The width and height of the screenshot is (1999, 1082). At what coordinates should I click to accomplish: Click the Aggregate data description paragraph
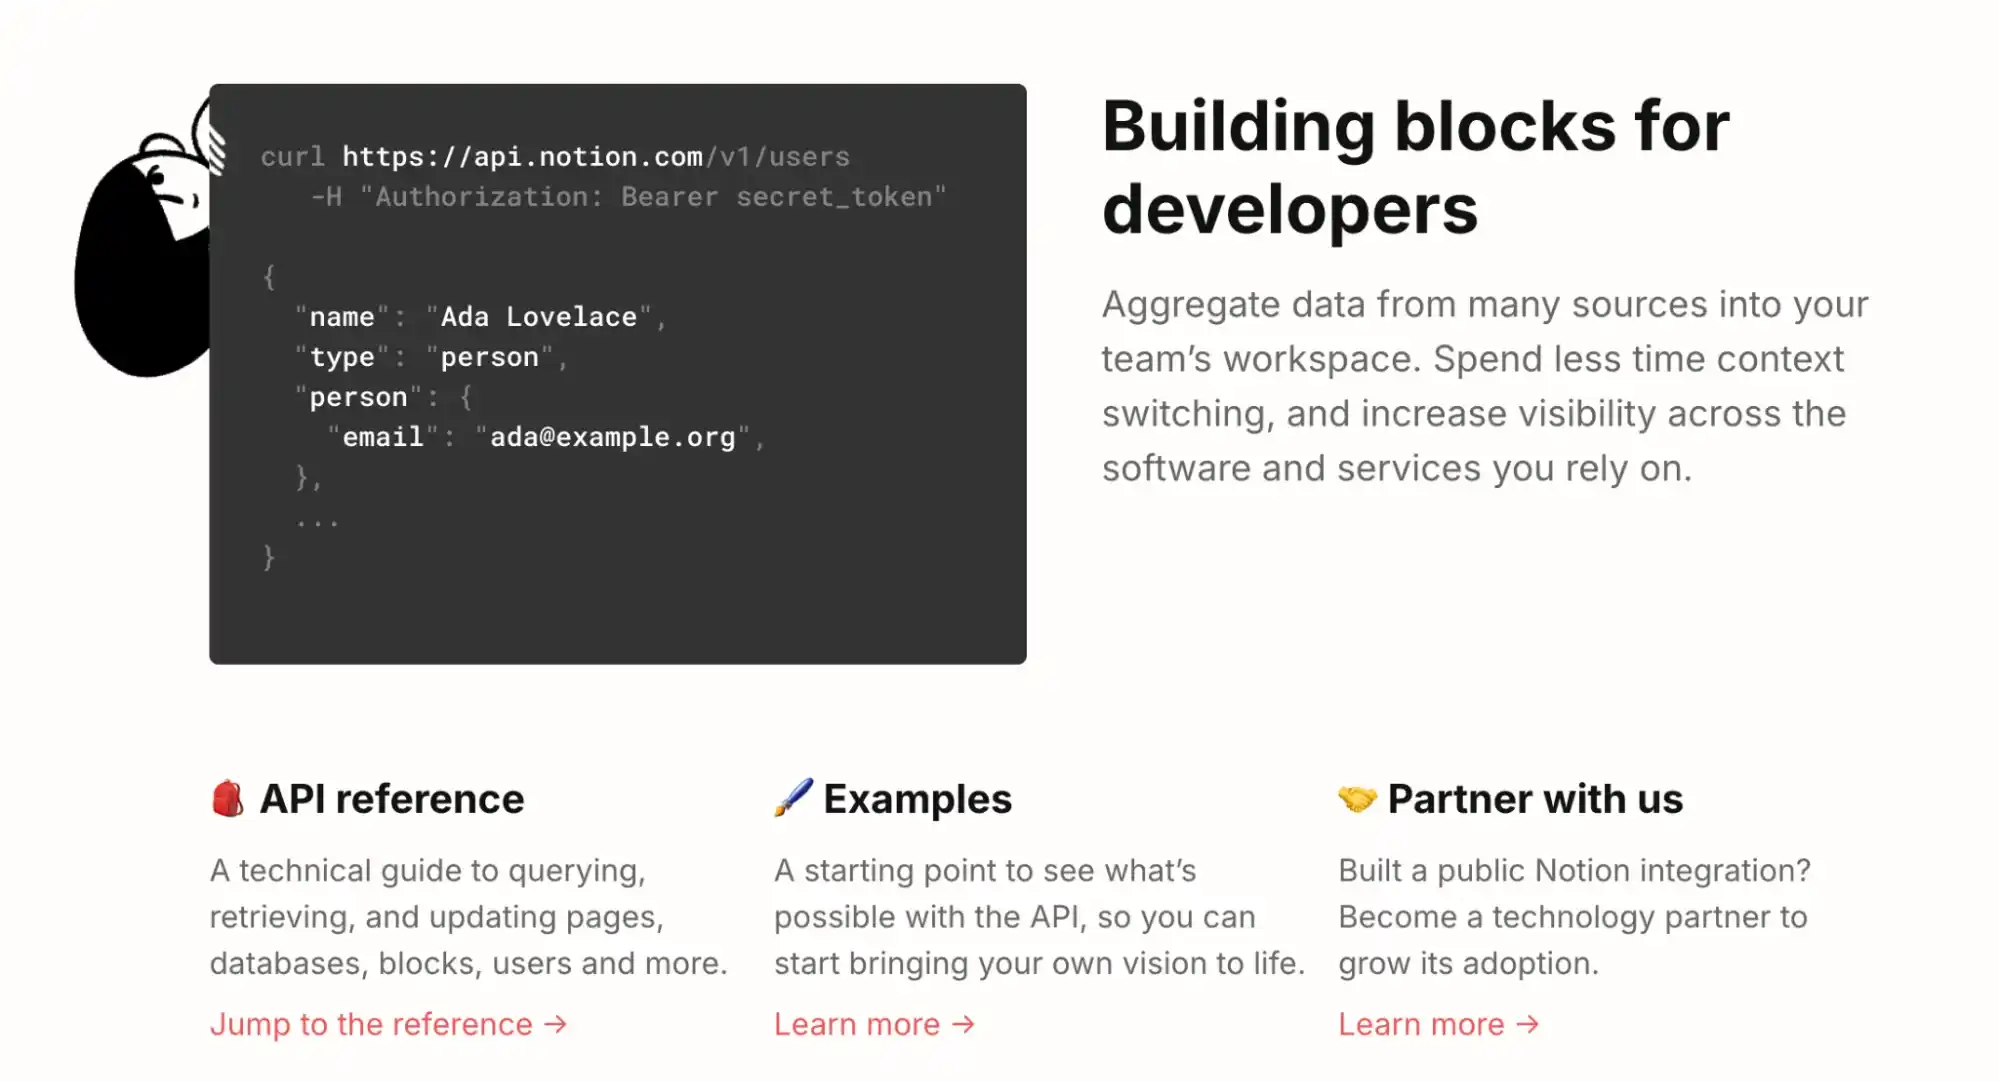click(1484, 386)
